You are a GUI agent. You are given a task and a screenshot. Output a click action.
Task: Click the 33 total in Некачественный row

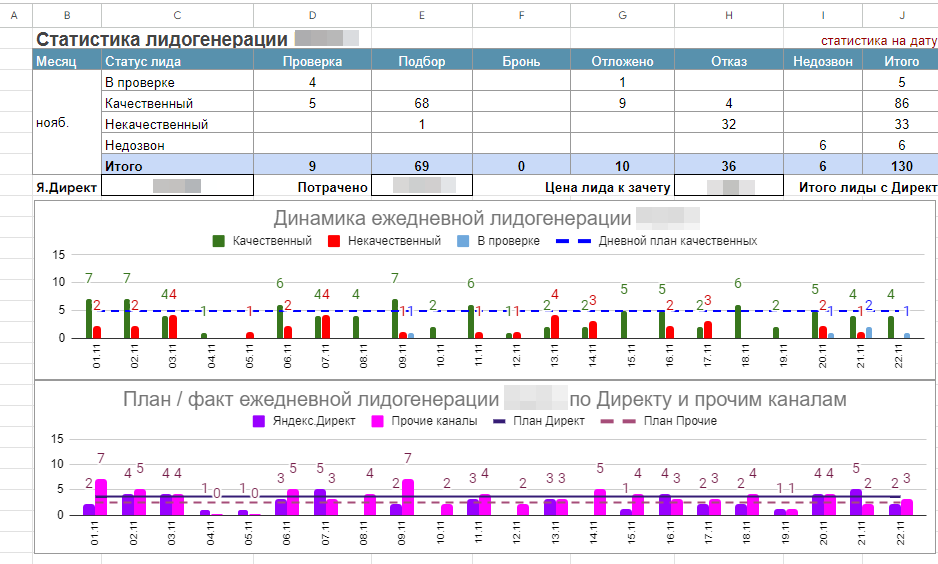[x=900, y=123]
